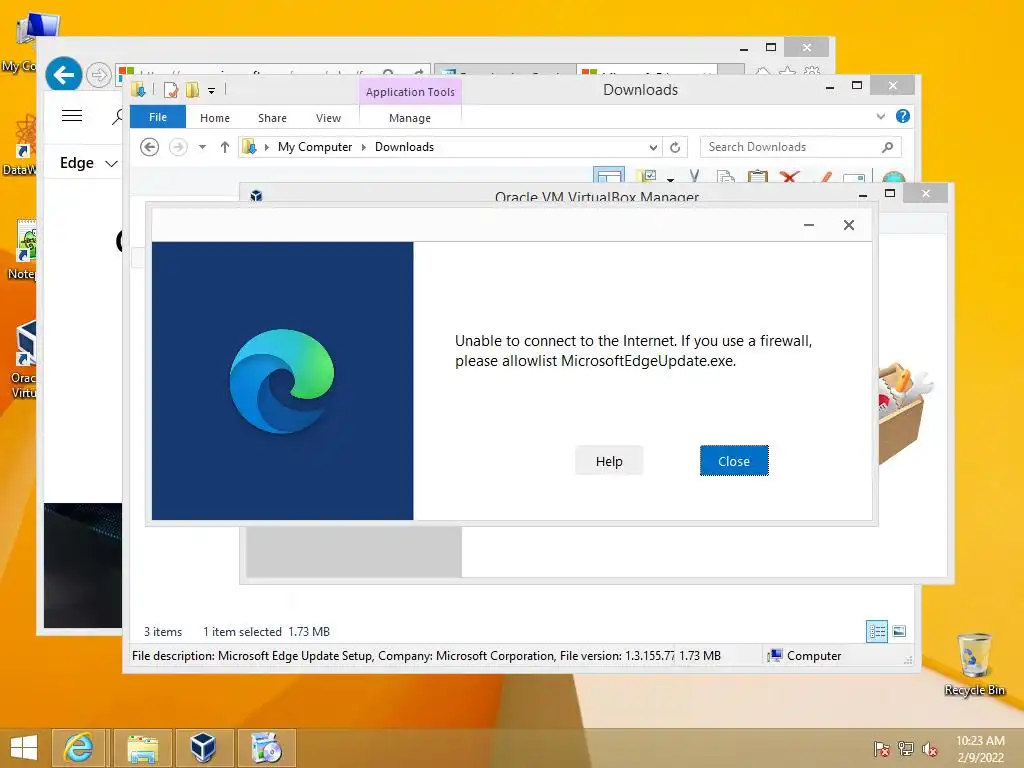This screenshot has width=1024, height=768.
Task: Click the globe toolbar icon in Downloads
Action: pos(893,177)
